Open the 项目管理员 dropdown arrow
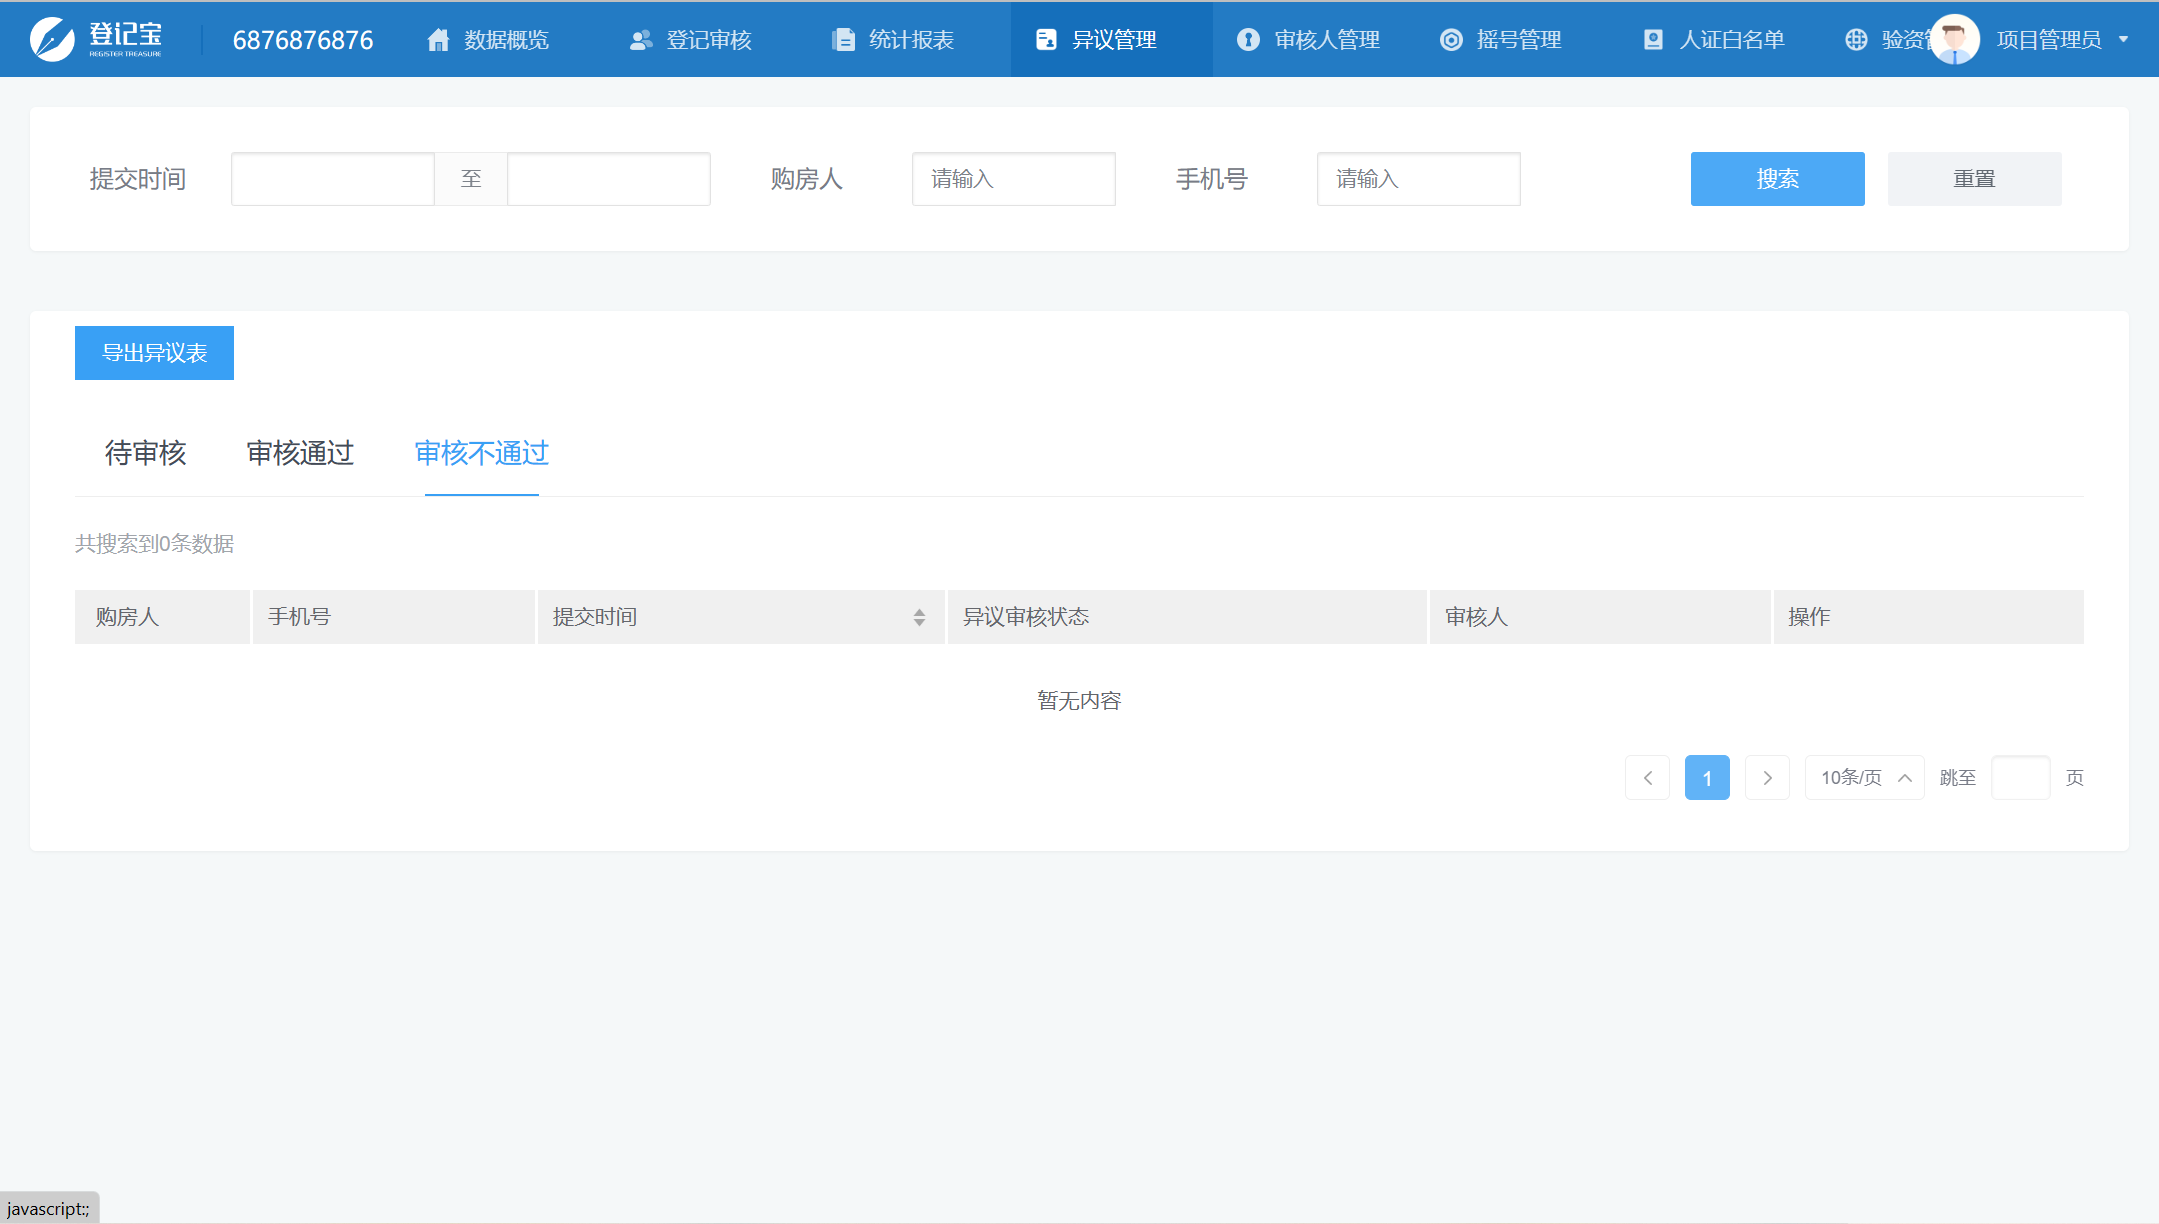This screenshot has height=1224, width=2159. [2123, 40]
